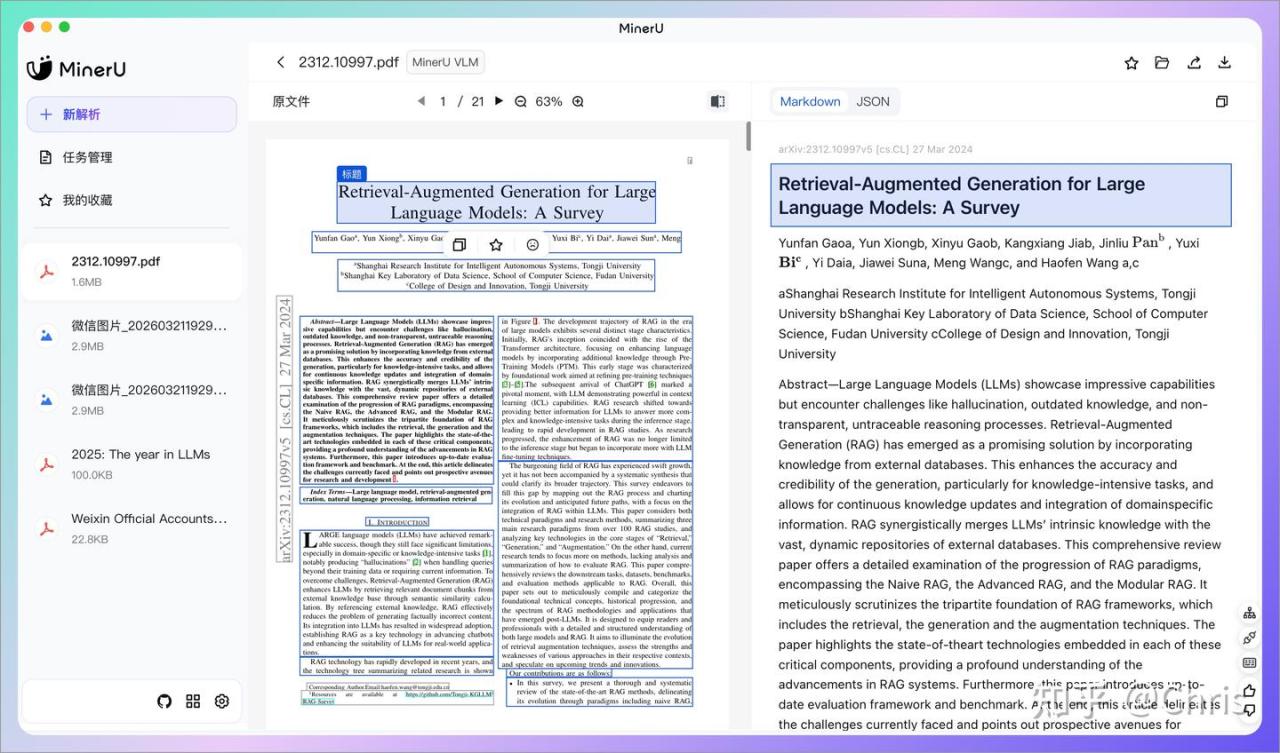This screenshot has height=753, width=1280.
Task: Click thumbs up feedback icon
Action: 1249,690
